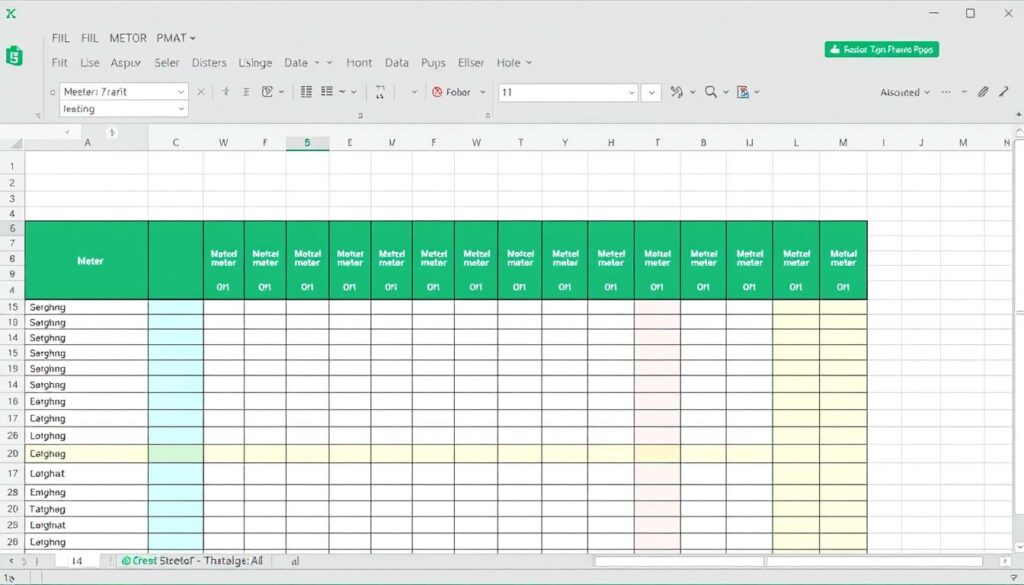Click the cancel X icon beside Meeter box
Viewport: 1024px width, 585px height.
pyautogui.click(x=201, y=92)
